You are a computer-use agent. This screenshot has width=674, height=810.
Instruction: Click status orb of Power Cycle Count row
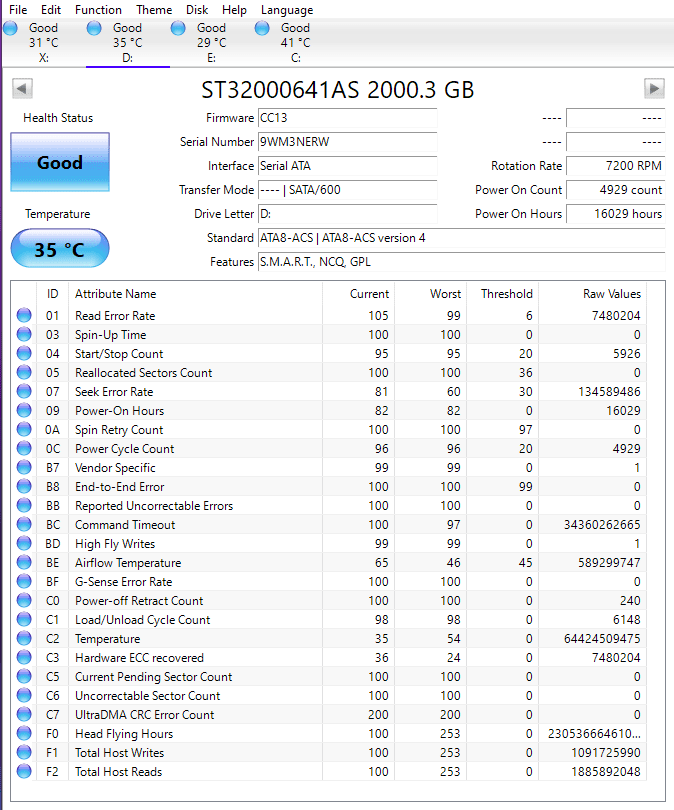coord(24,448)
